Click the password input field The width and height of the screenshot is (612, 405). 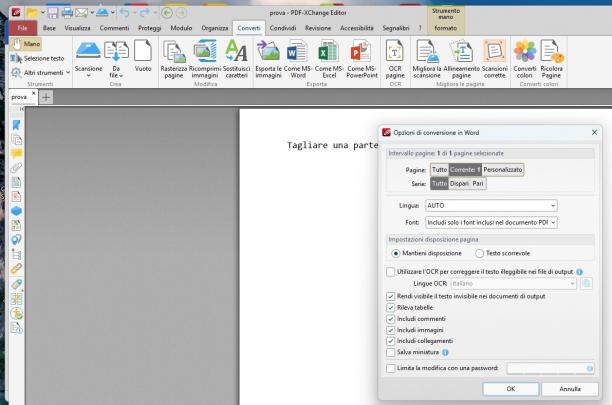[x=550, y=368]
